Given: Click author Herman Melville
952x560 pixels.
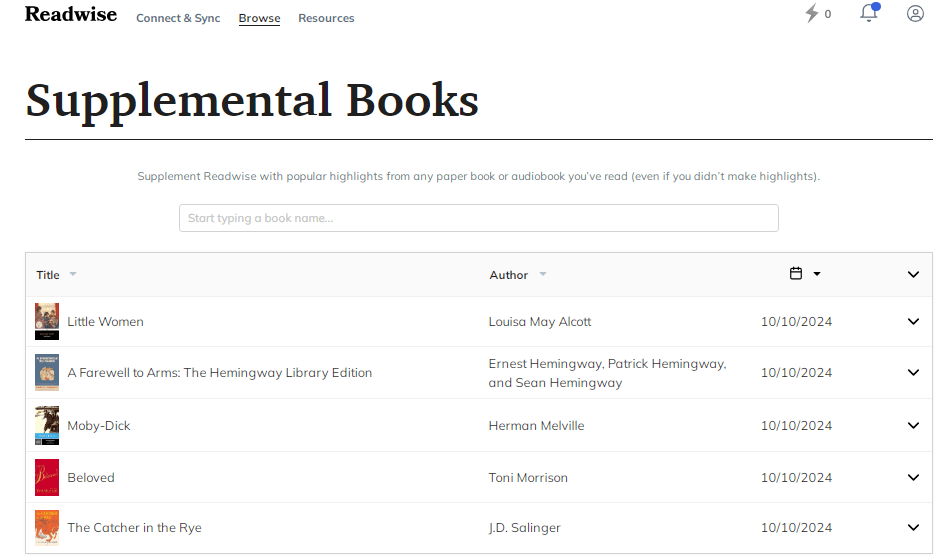Looking at the screenshot, I should (x=537, y=425).
